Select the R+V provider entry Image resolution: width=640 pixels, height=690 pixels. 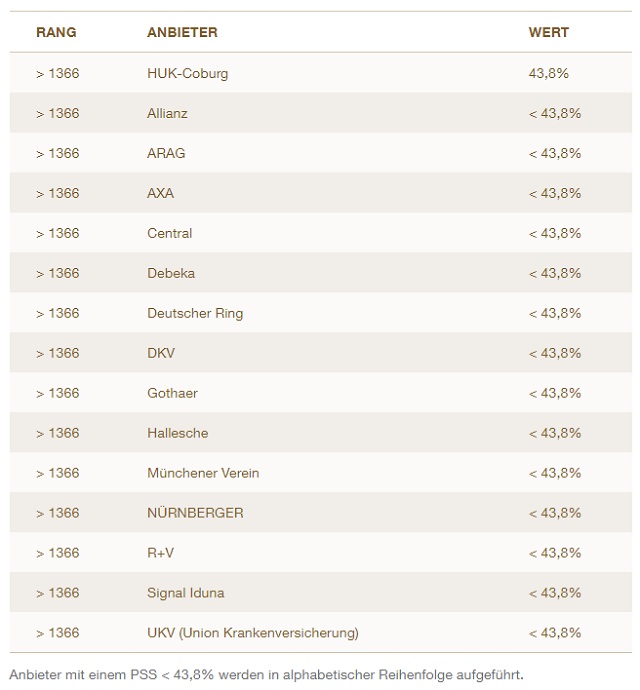[x=160, y=553]
